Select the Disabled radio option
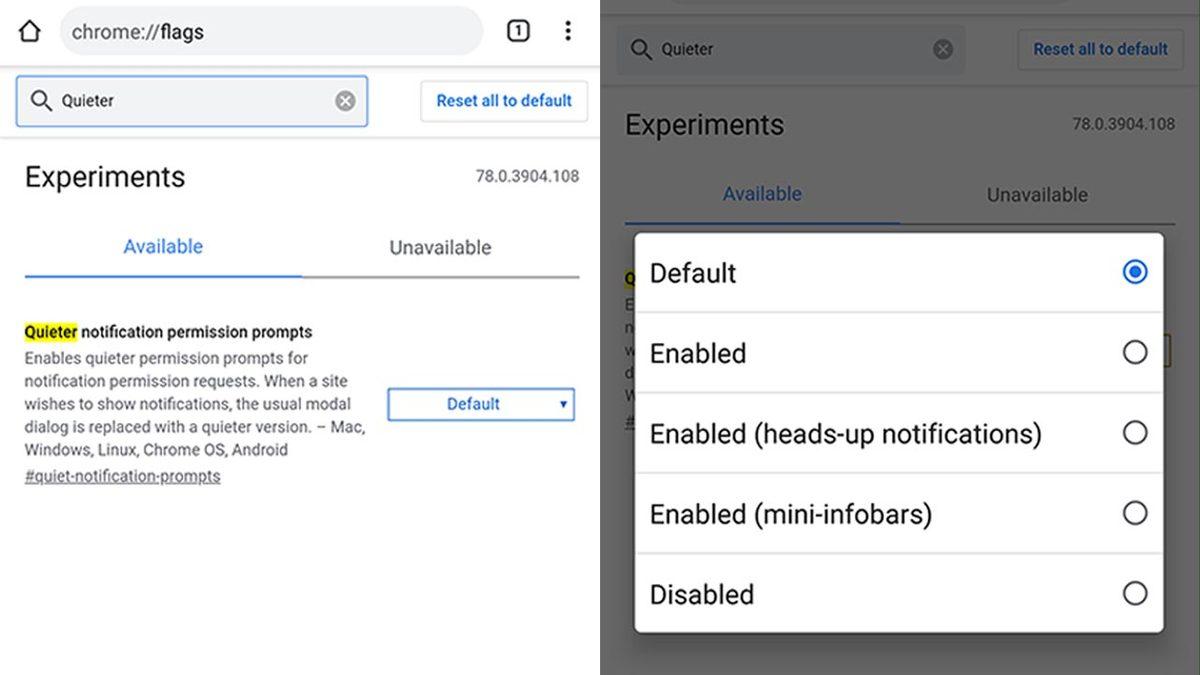The width and height of the screenshot is (1200, 675). click(1135, 594)
